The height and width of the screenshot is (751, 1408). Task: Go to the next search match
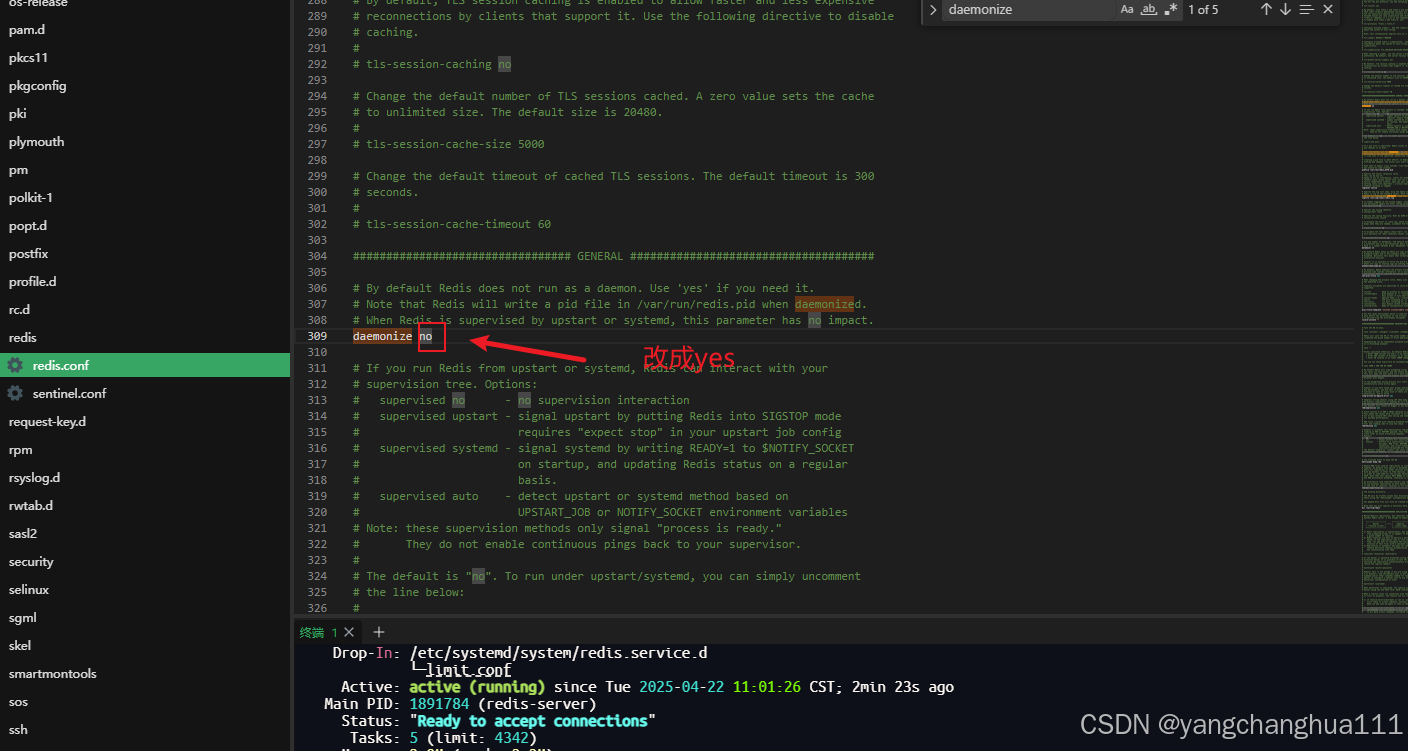[1283, 10]
